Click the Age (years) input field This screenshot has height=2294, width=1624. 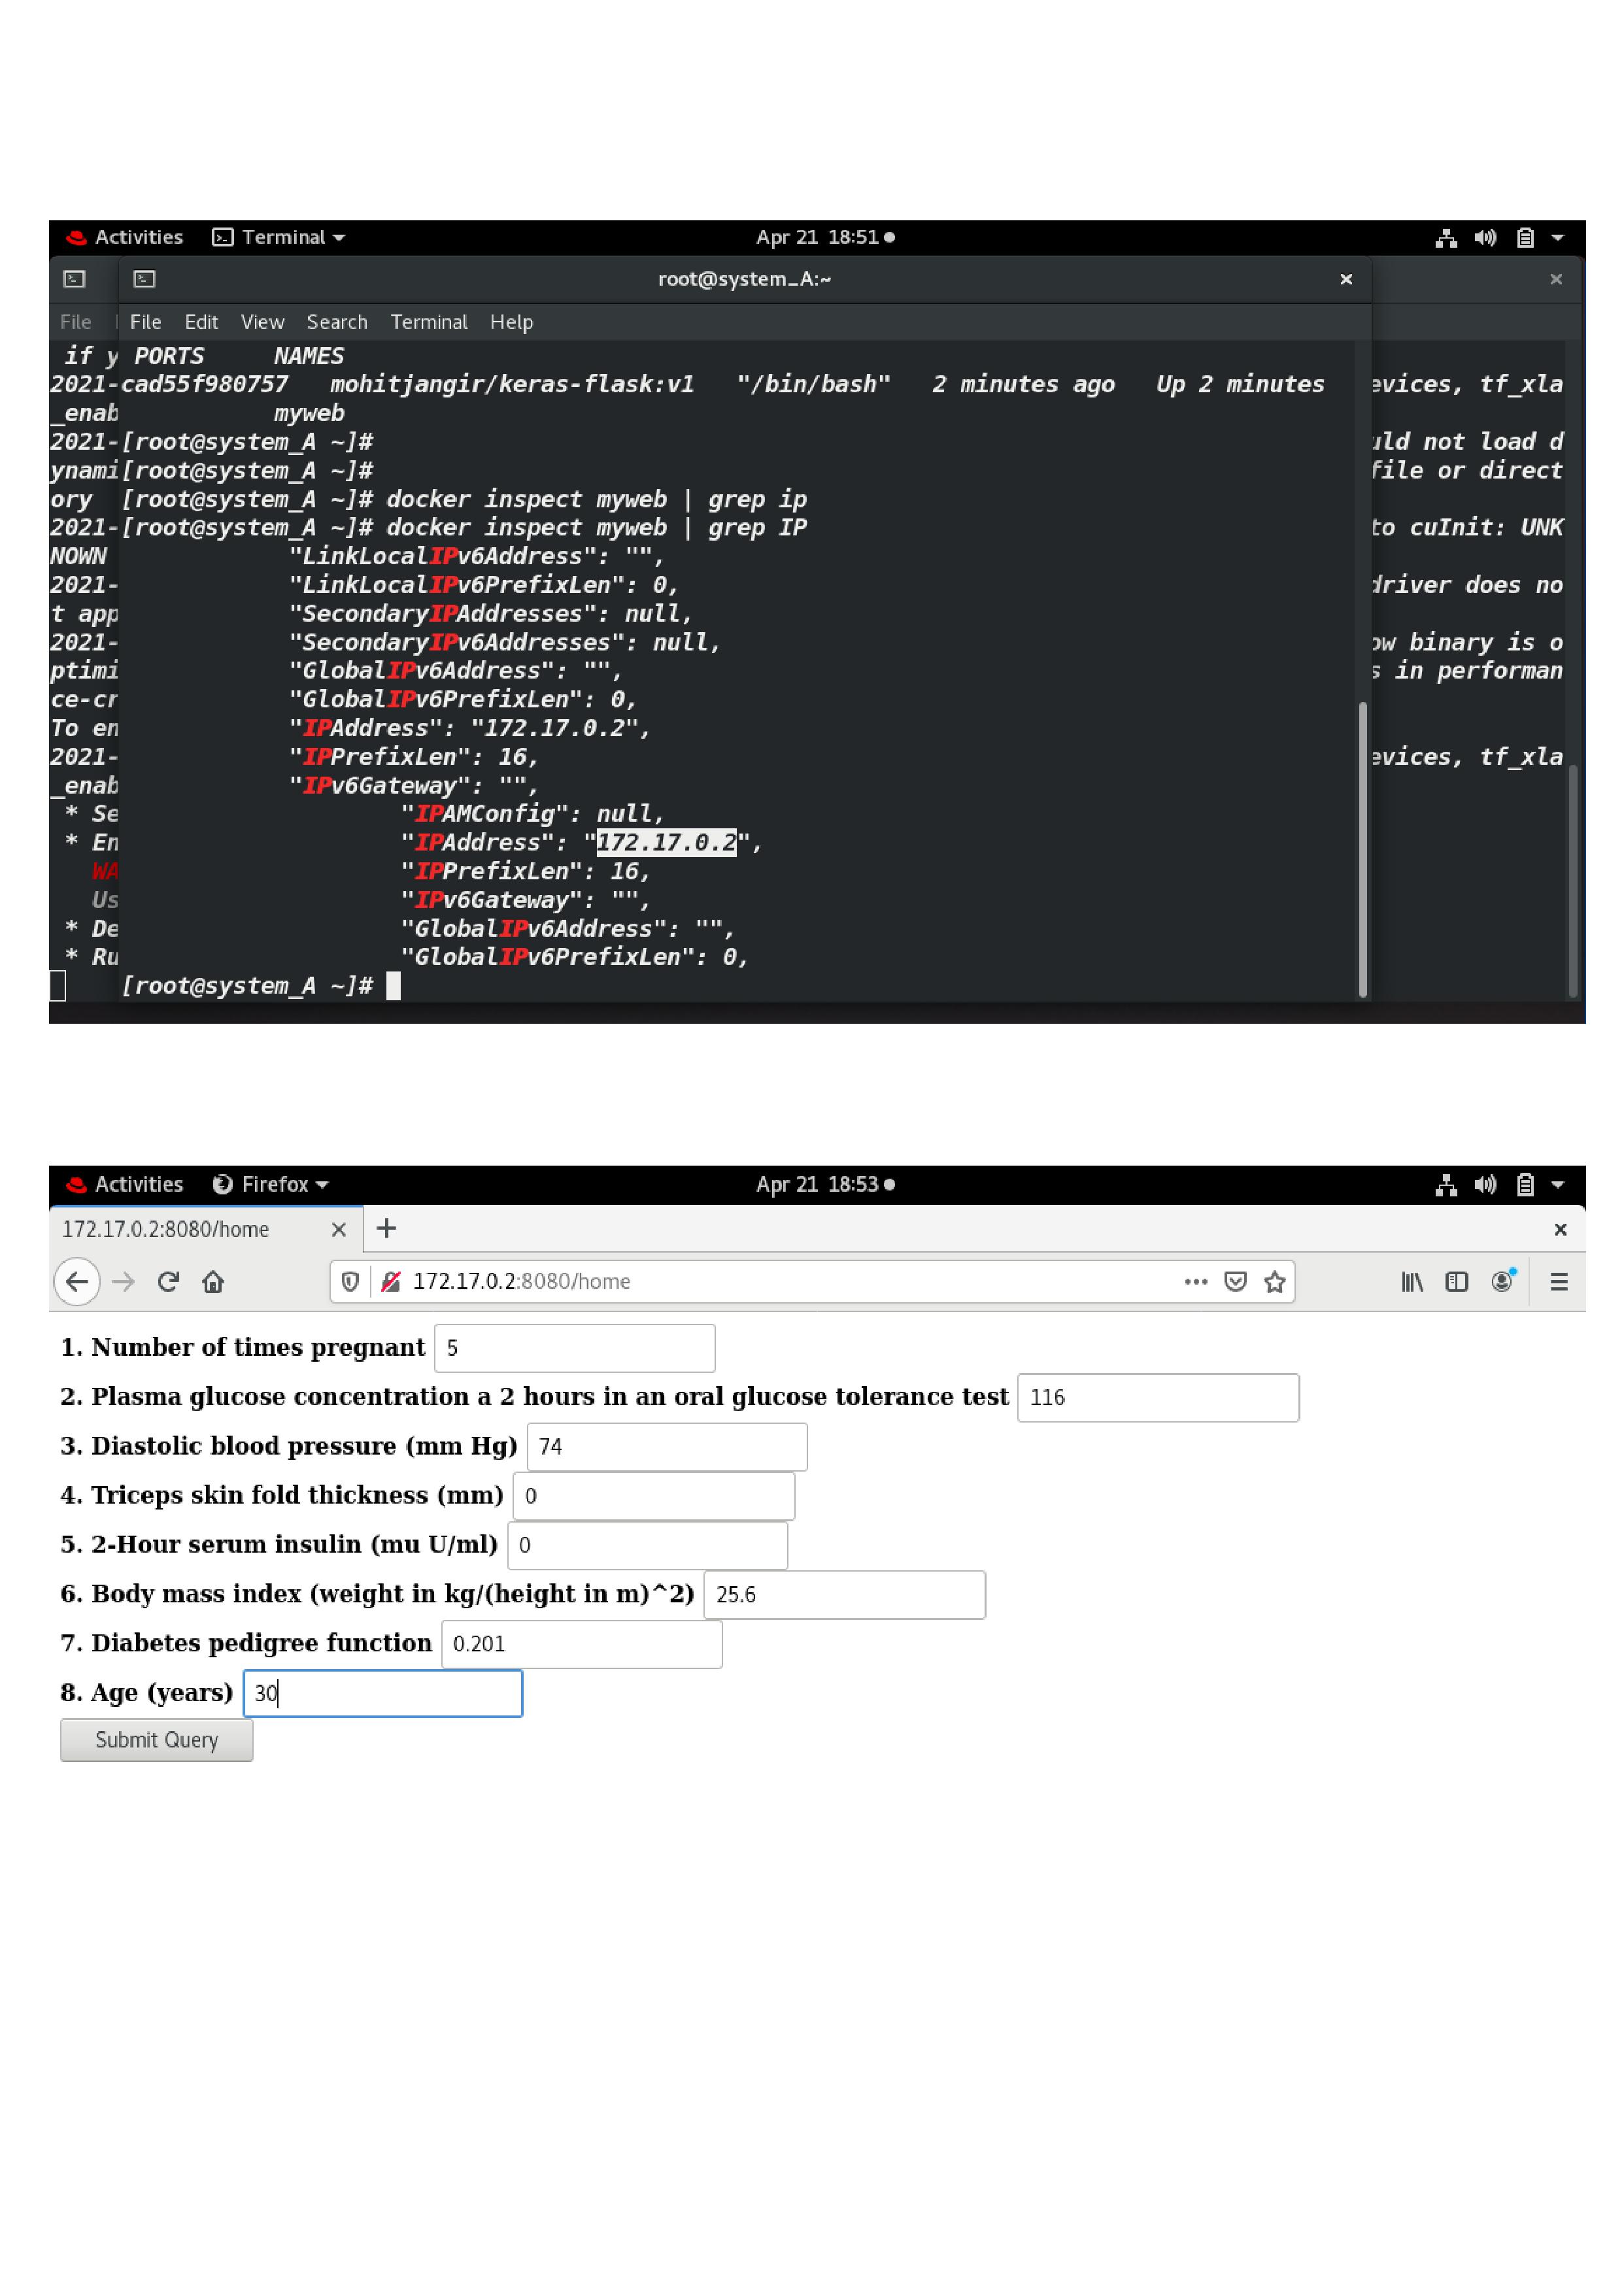pos(383,1693)
